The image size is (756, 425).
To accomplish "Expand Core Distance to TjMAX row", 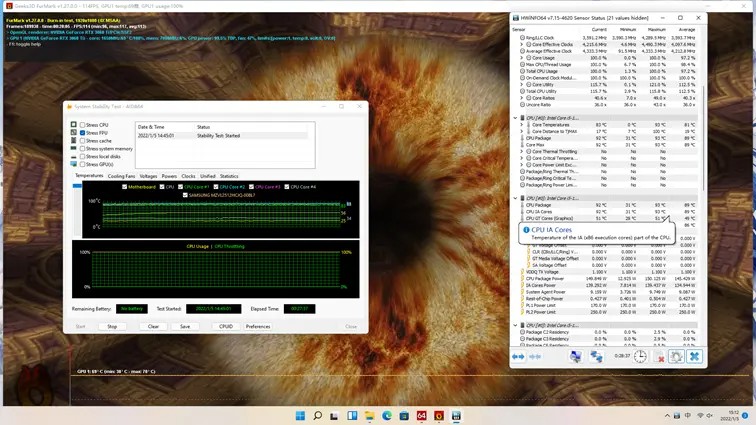I will 521,131.
